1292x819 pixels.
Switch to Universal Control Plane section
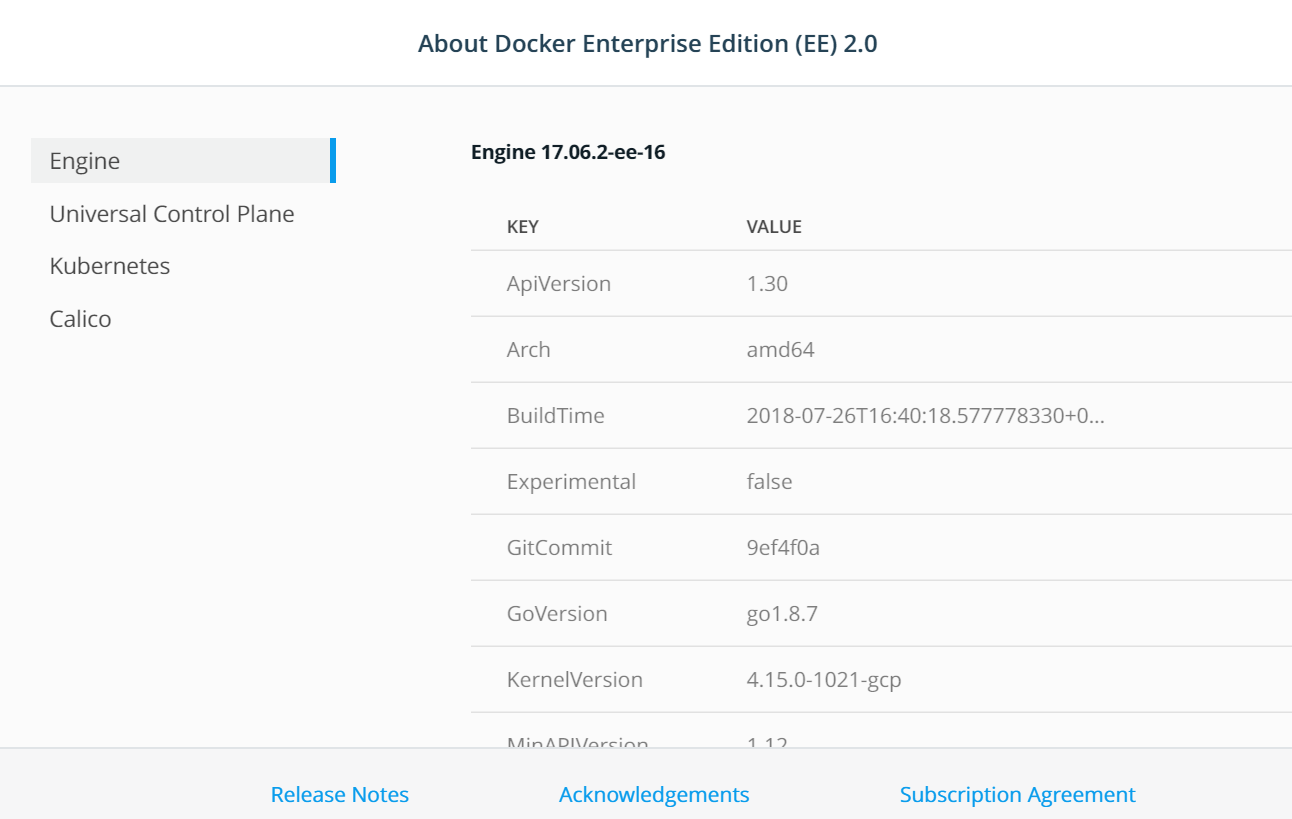tap(172, 214)
